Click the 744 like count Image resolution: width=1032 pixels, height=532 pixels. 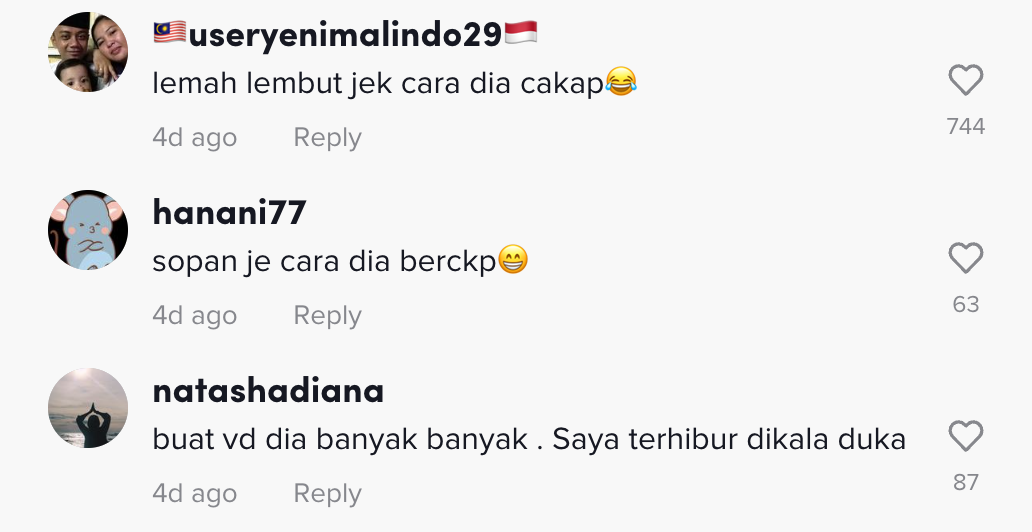[x=966, y=126]
